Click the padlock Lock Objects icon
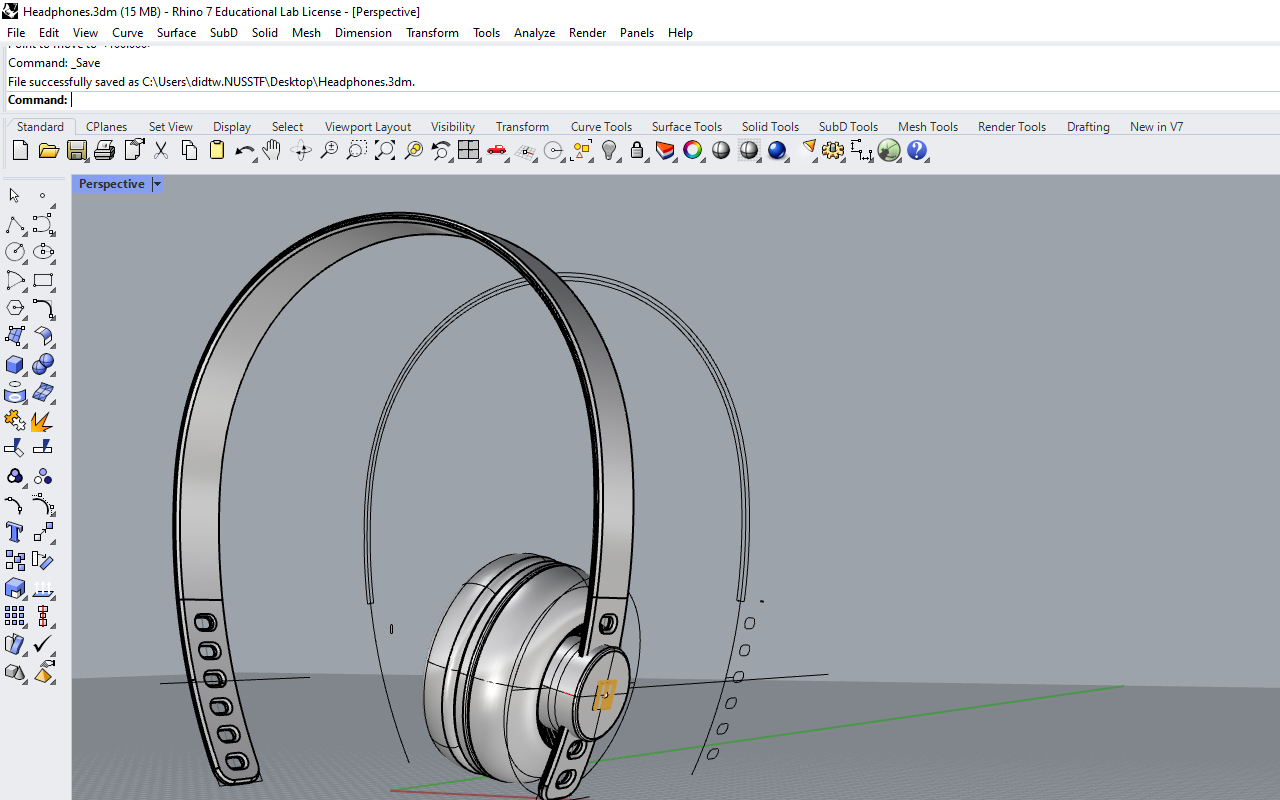The image size is (1280, 800). coord(637,151)
